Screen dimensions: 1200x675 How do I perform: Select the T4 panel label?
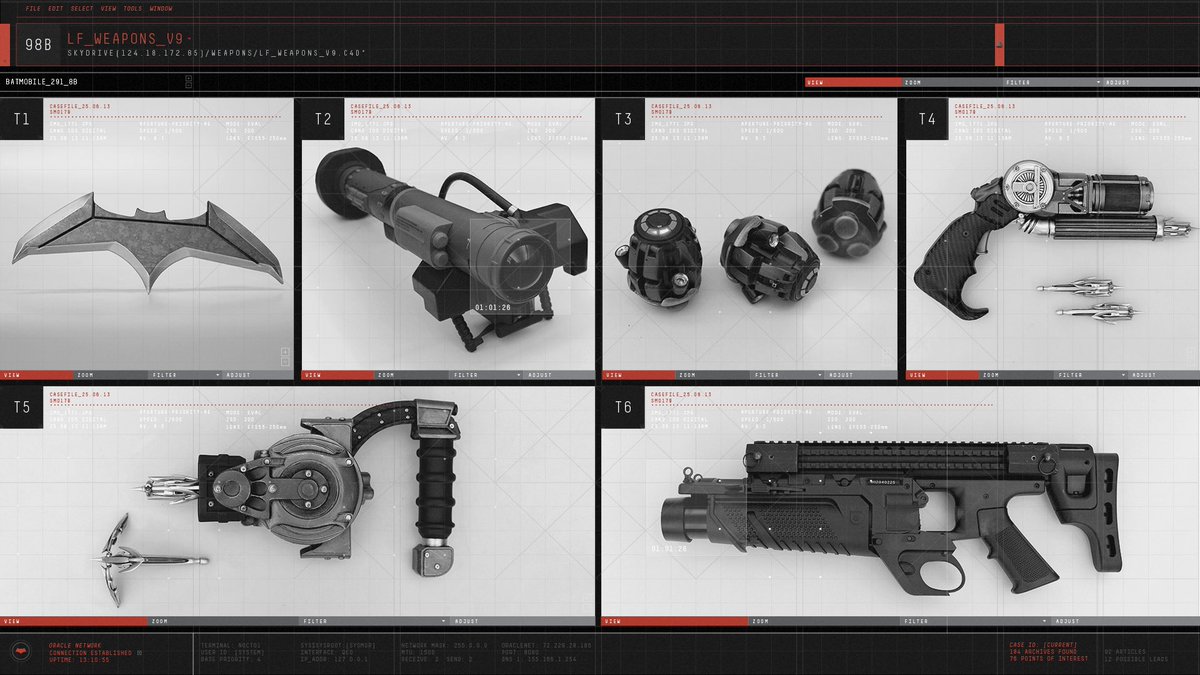click(x=927, y=119)
